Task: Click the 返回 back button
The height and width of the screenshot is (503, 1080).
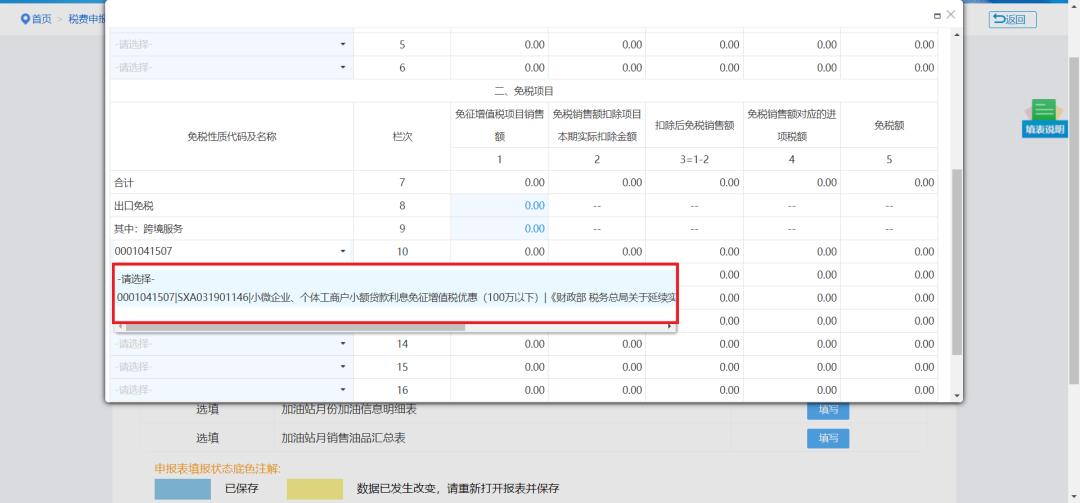Action: coord(1012,19)
